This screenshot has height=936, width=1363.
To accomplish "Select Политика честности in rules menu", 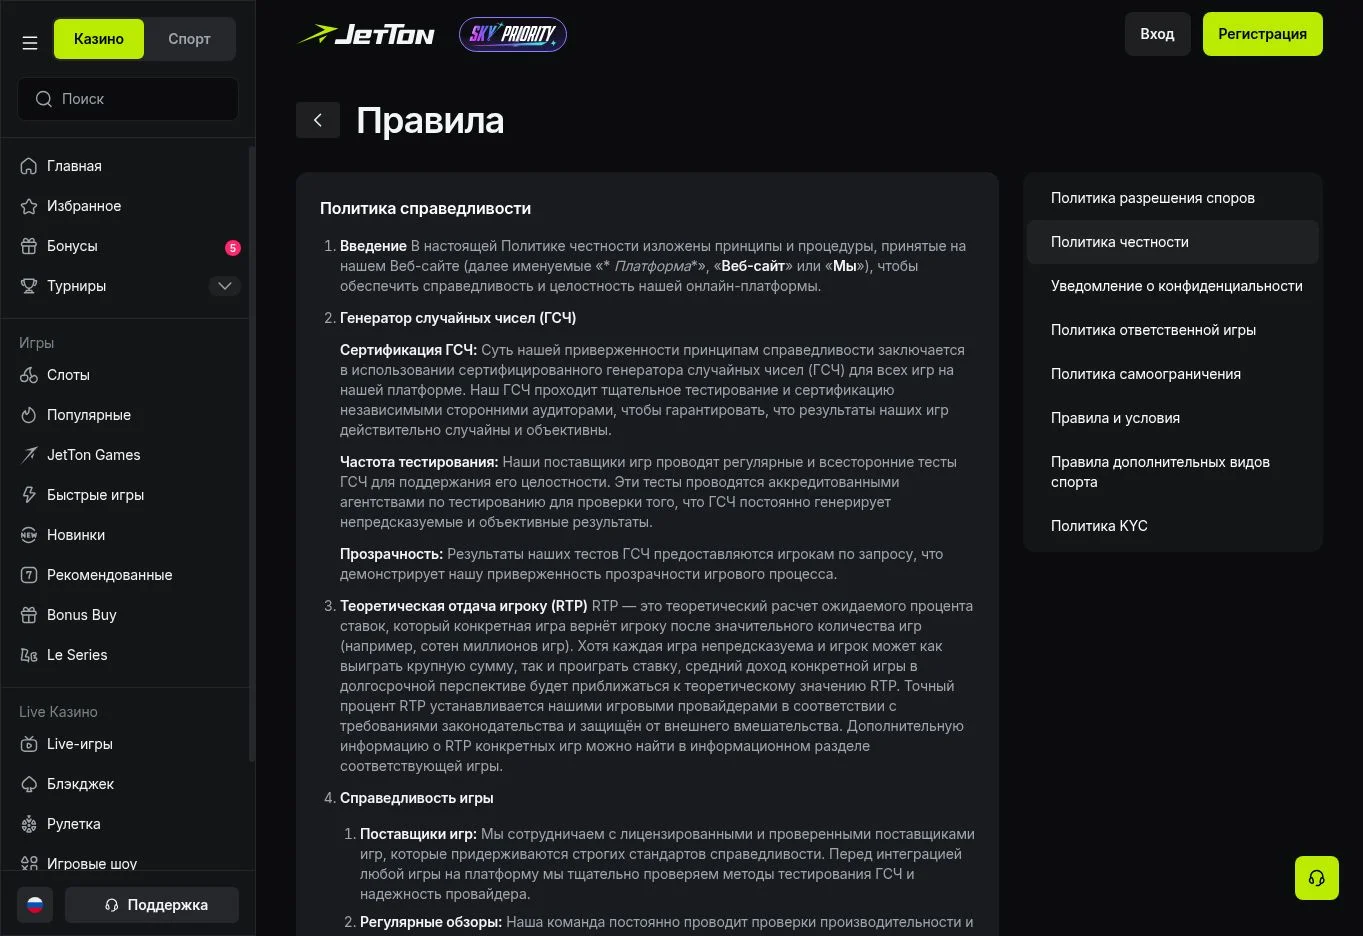I will (1172, 242).
